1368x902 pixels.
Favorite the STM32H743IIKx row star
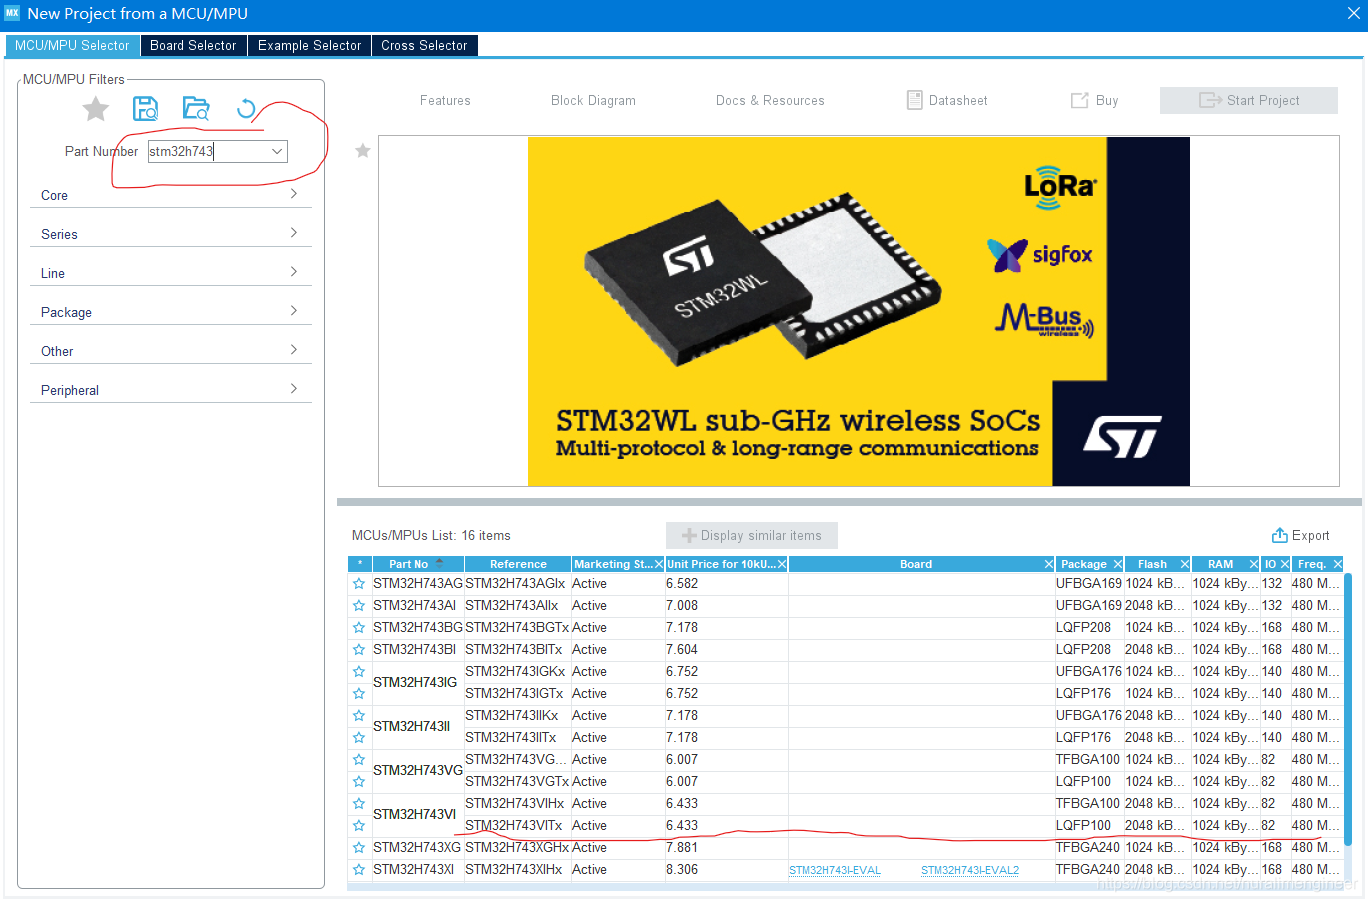(x=359, y=715)
